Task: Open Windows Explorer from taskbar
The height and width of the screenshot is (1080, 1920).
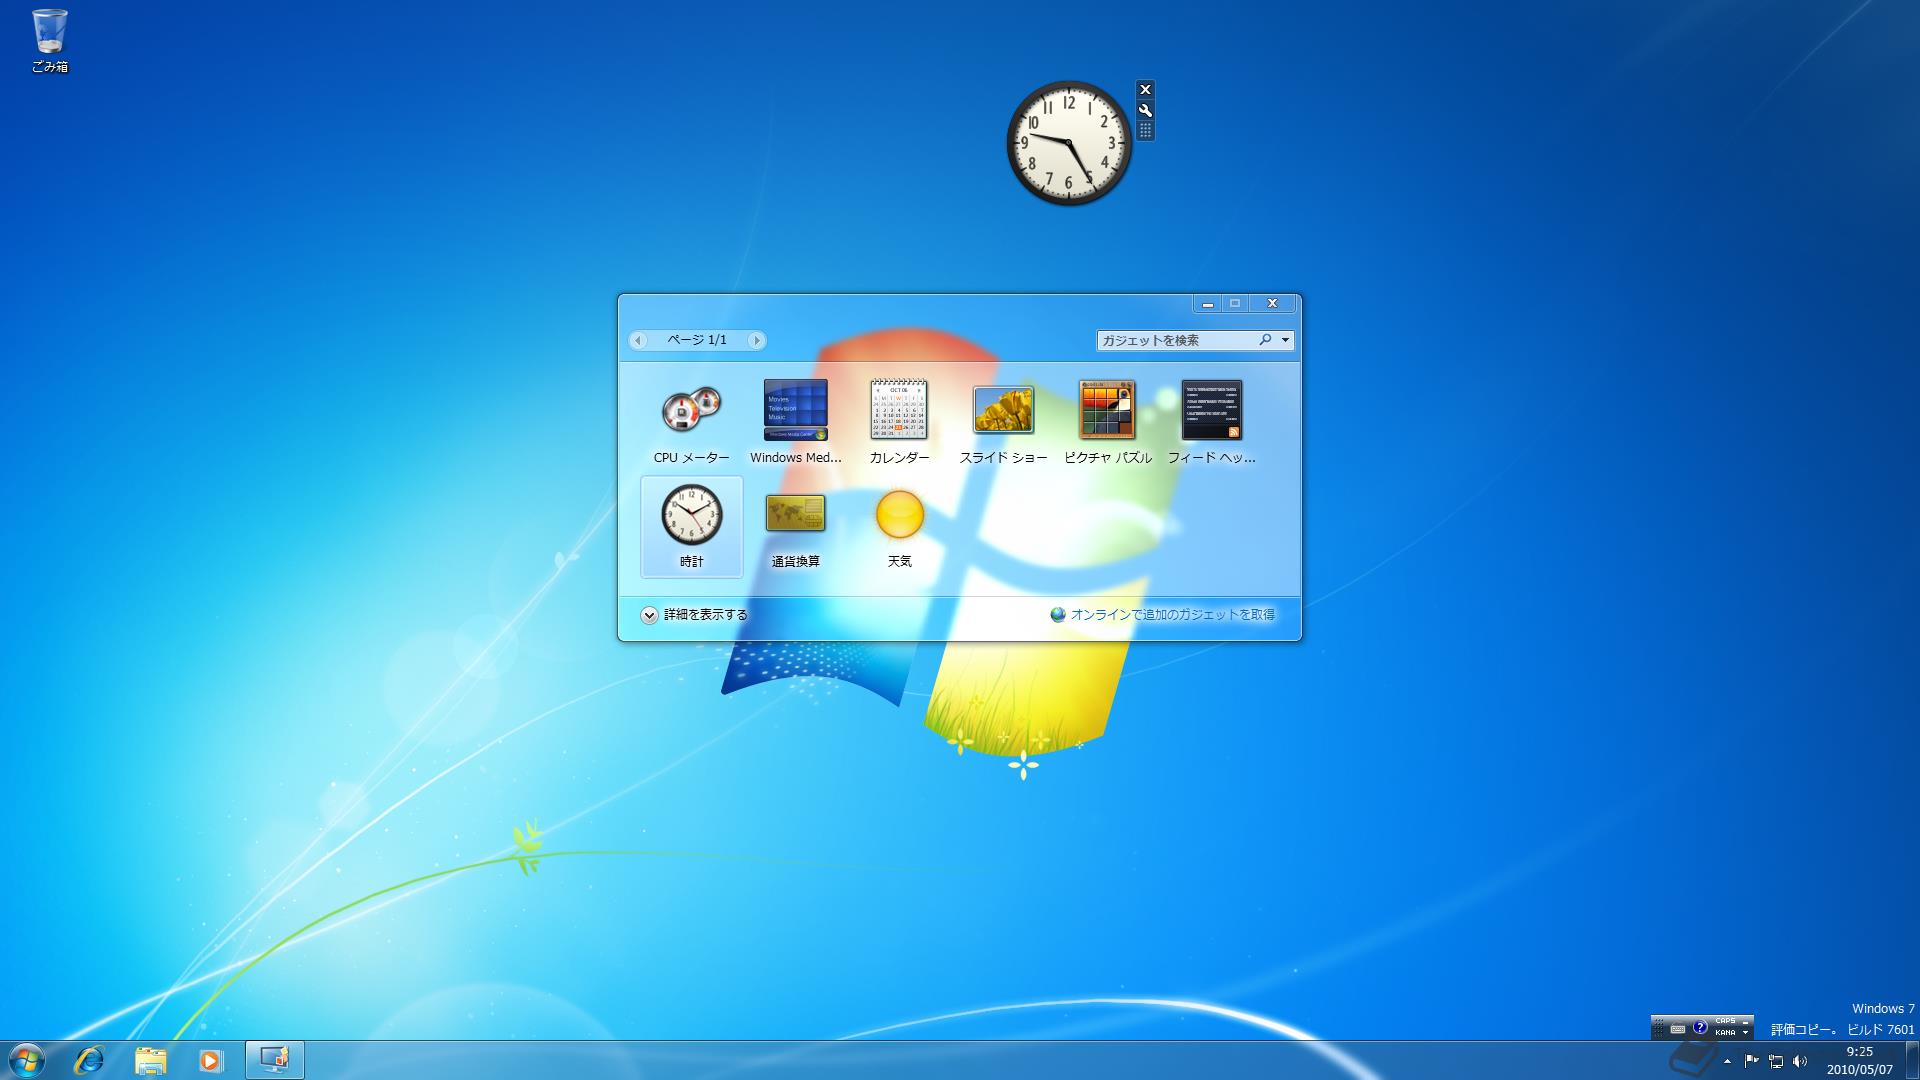Action: (x=150, y=1060)
